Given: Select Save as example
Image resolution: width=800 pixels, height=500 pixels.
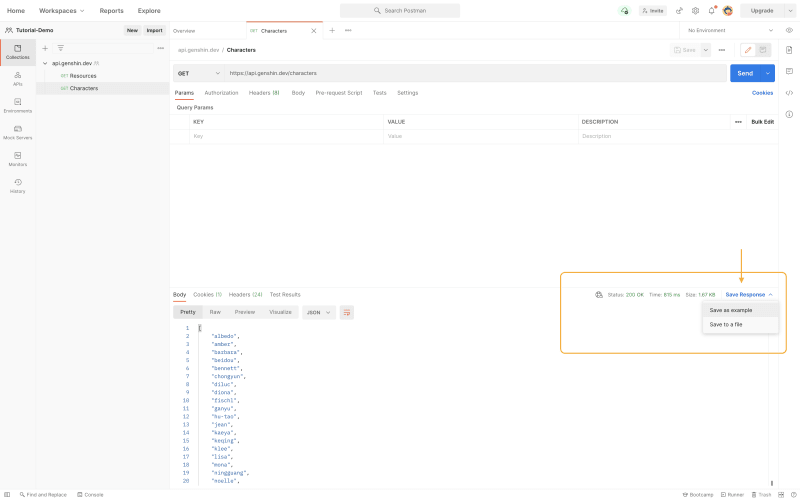Looking at the screenshot, I should (740, 310).
